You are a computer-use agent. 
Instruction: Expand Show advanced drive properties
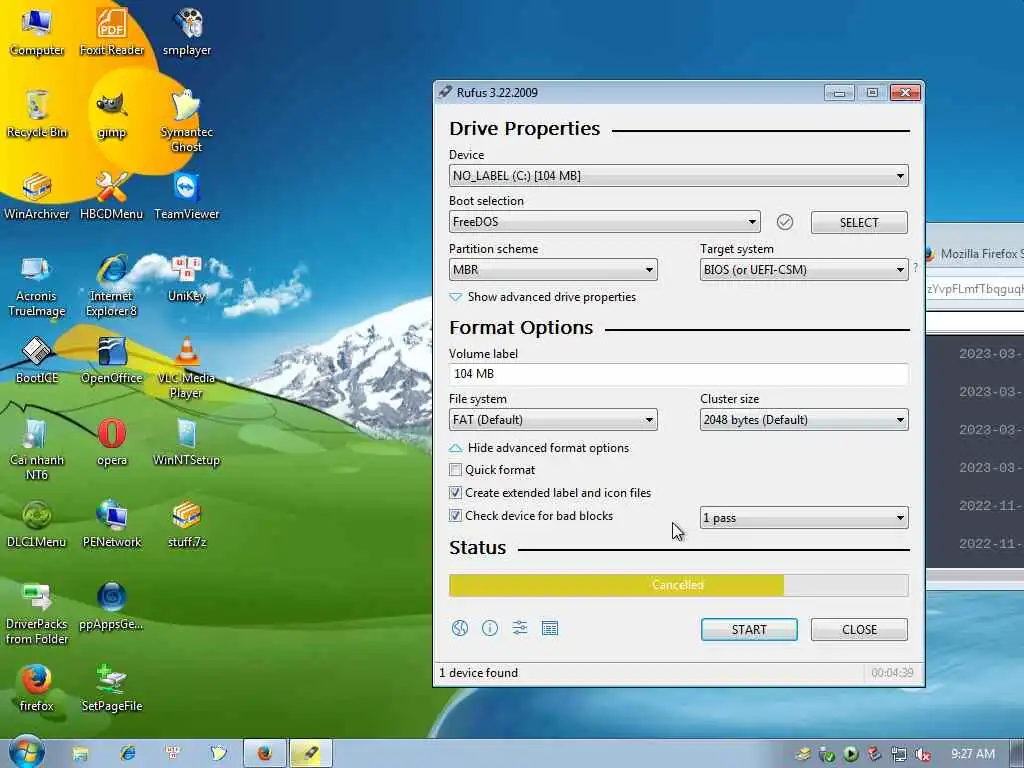(543, 297)
